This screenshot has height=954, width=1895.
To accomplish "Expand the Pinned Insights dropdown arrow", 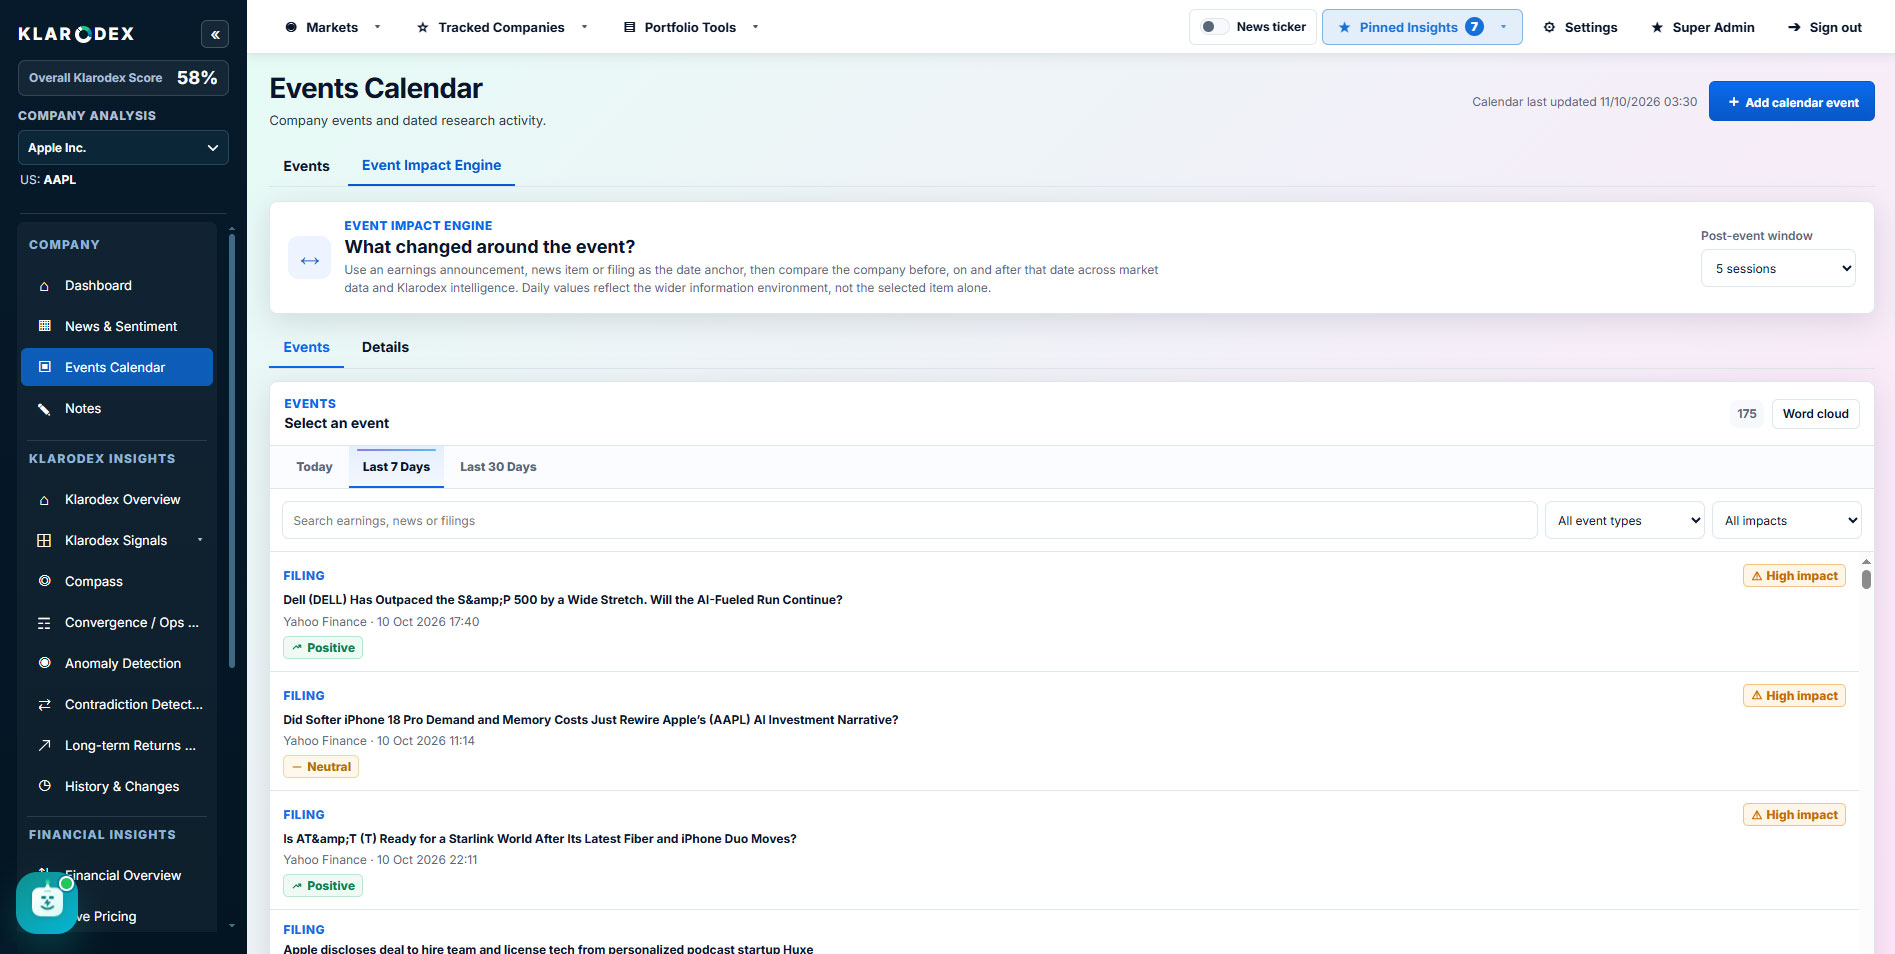I will tap(1503, 27).
